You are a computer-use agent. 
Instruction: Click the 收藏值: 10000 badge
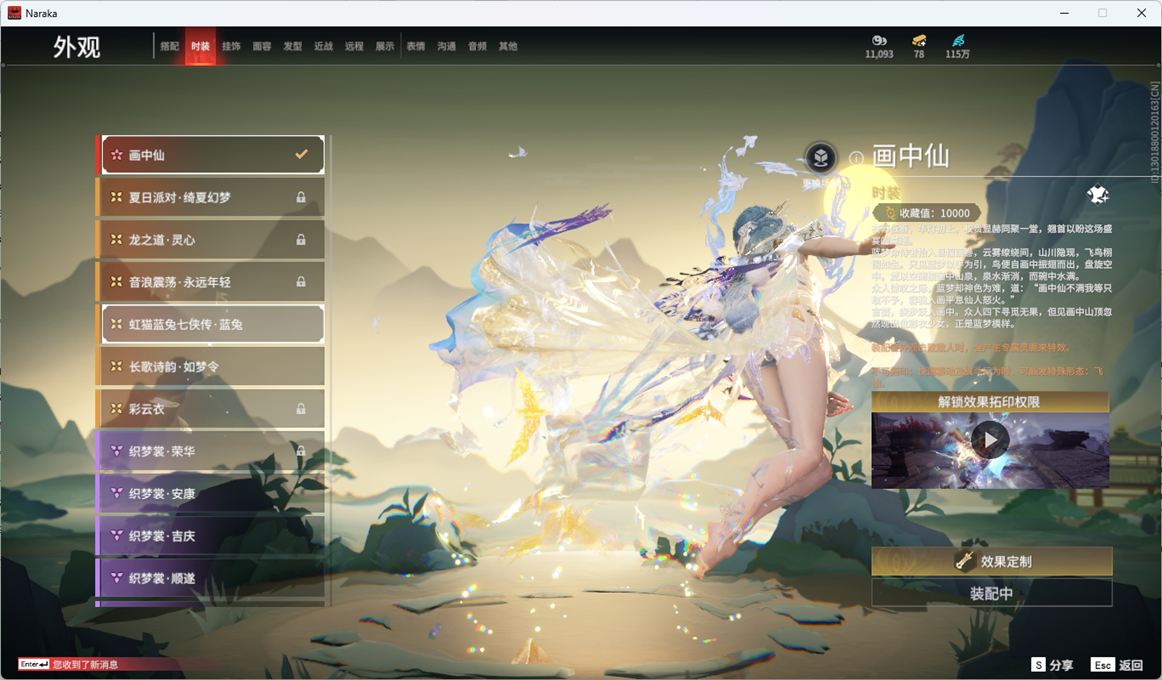[927, 213]
